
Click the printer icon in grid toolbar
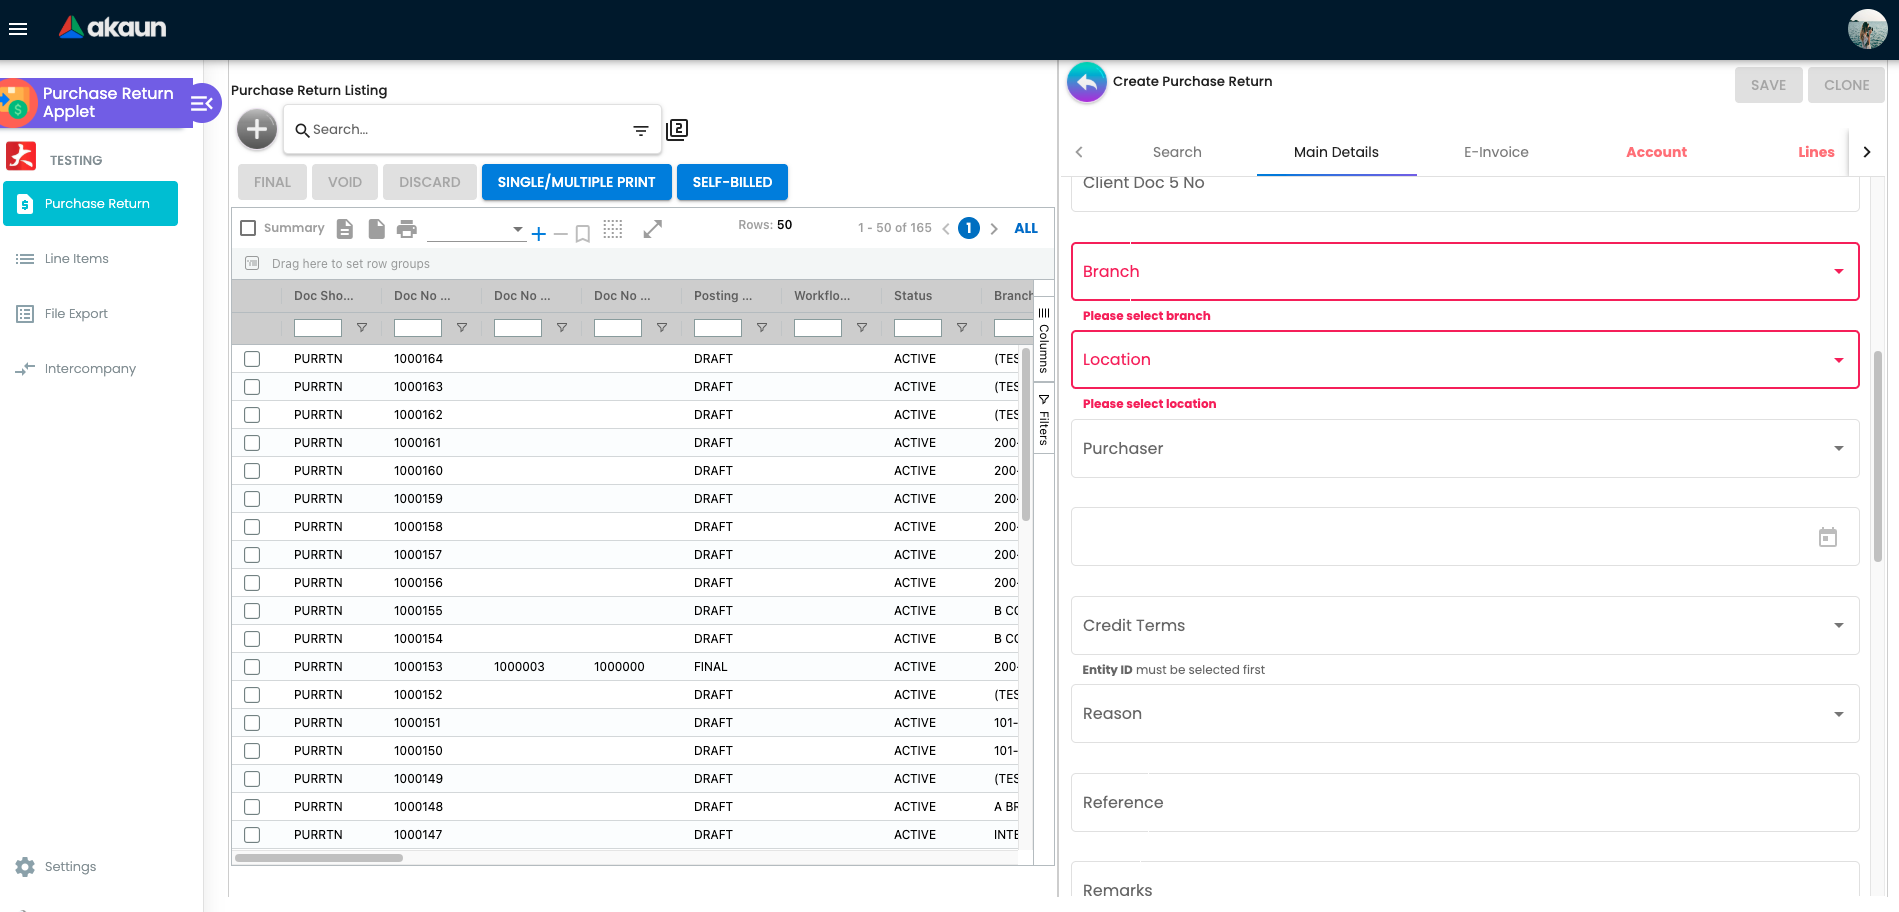point(407,229)
